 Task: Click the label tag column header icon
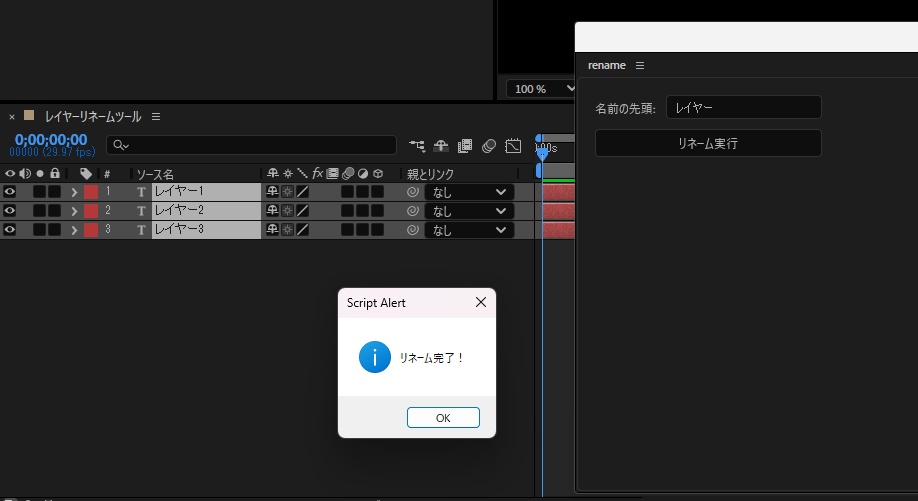click(86, 173)
